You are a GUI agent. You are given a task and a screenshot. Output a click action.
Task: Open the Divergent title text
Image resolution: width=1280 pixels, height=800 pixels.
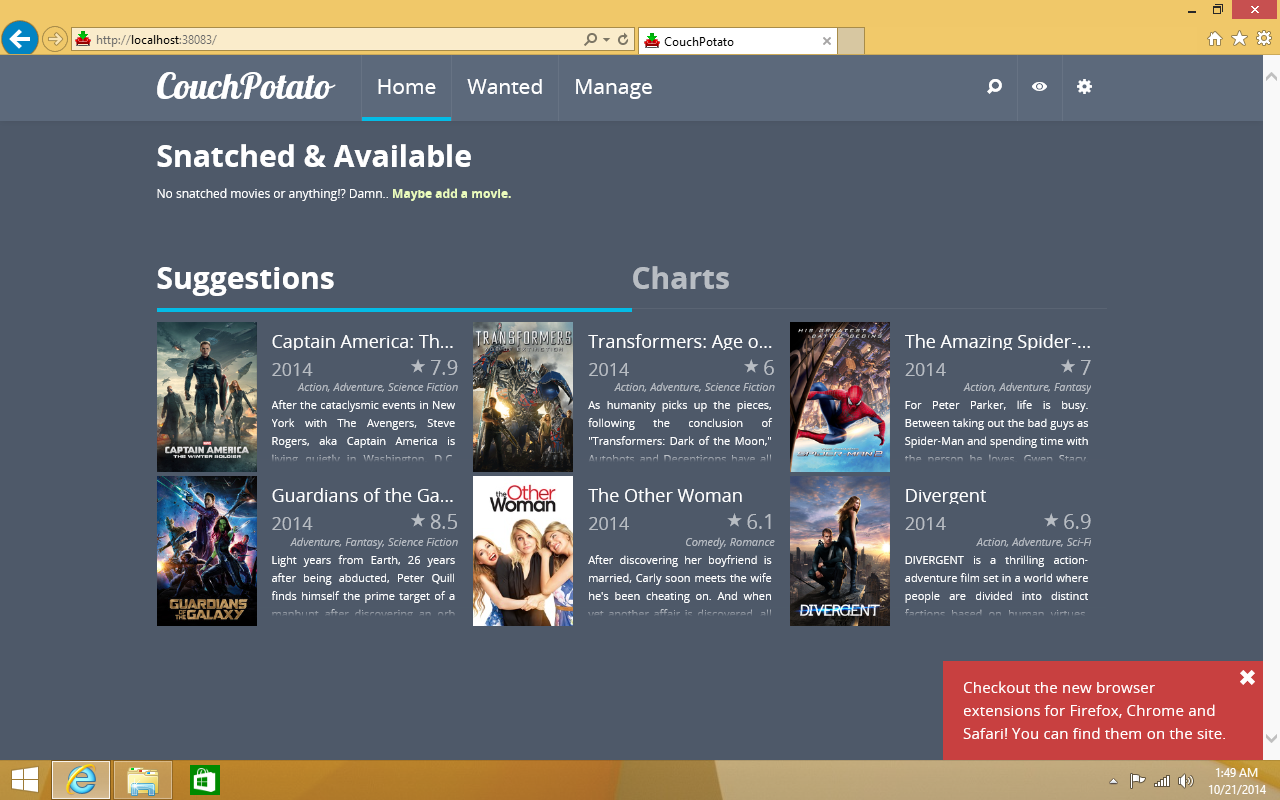945,495
